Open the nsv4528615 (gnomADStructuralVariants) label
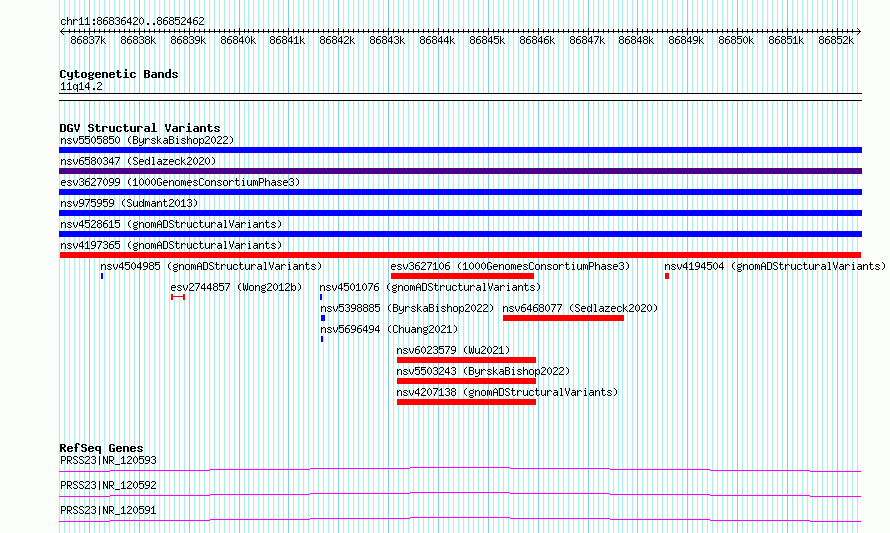The height and width of the screenshot is (533, 890). coord(171,224)
